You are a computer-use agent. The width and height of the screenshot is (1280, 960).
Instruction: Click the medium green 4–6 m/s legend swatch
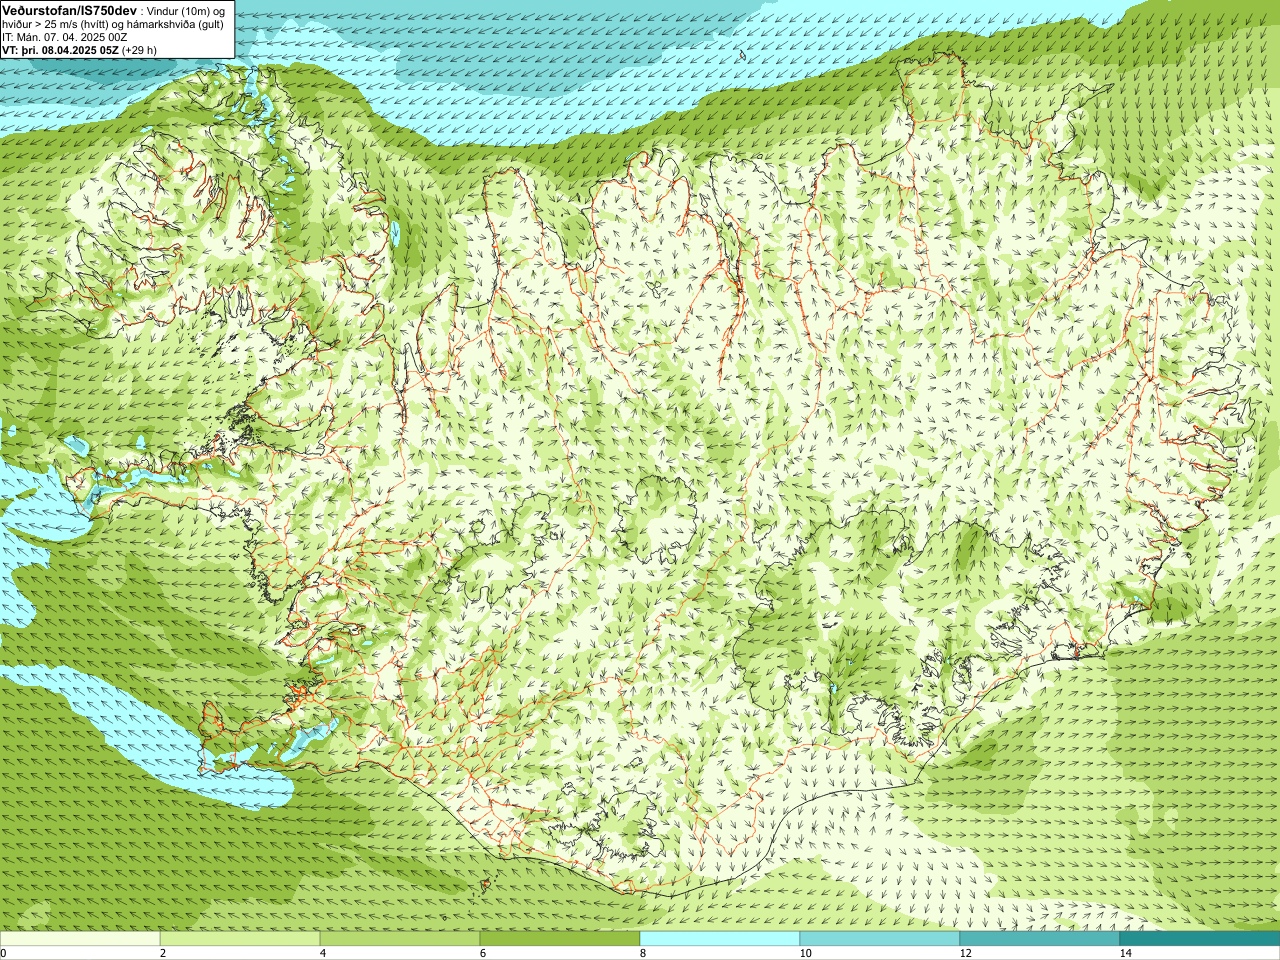pos(400,939)
